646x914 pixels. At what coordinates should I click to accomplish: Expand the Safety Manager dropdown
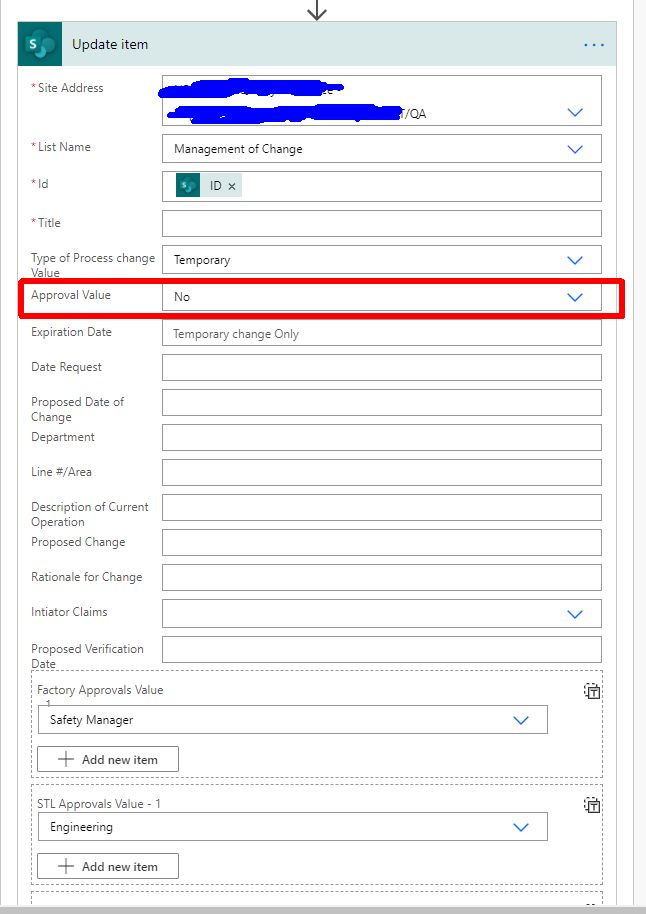[521, 720]
